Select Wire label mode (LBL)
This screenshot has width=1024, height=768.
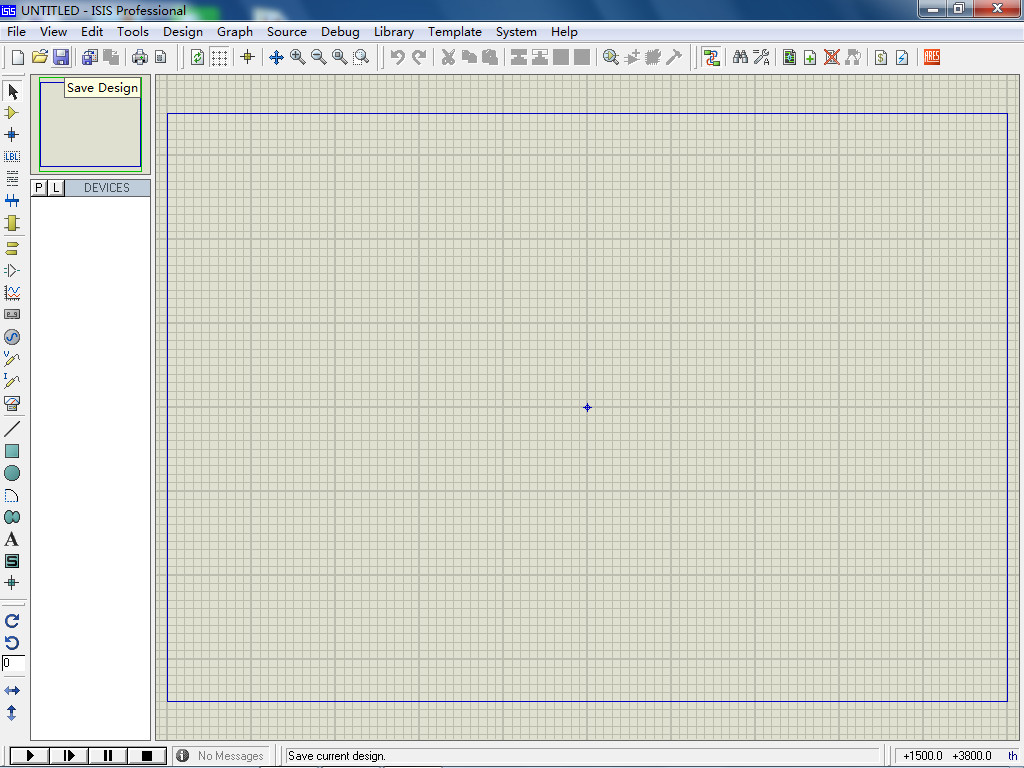(x=12, y=157)
